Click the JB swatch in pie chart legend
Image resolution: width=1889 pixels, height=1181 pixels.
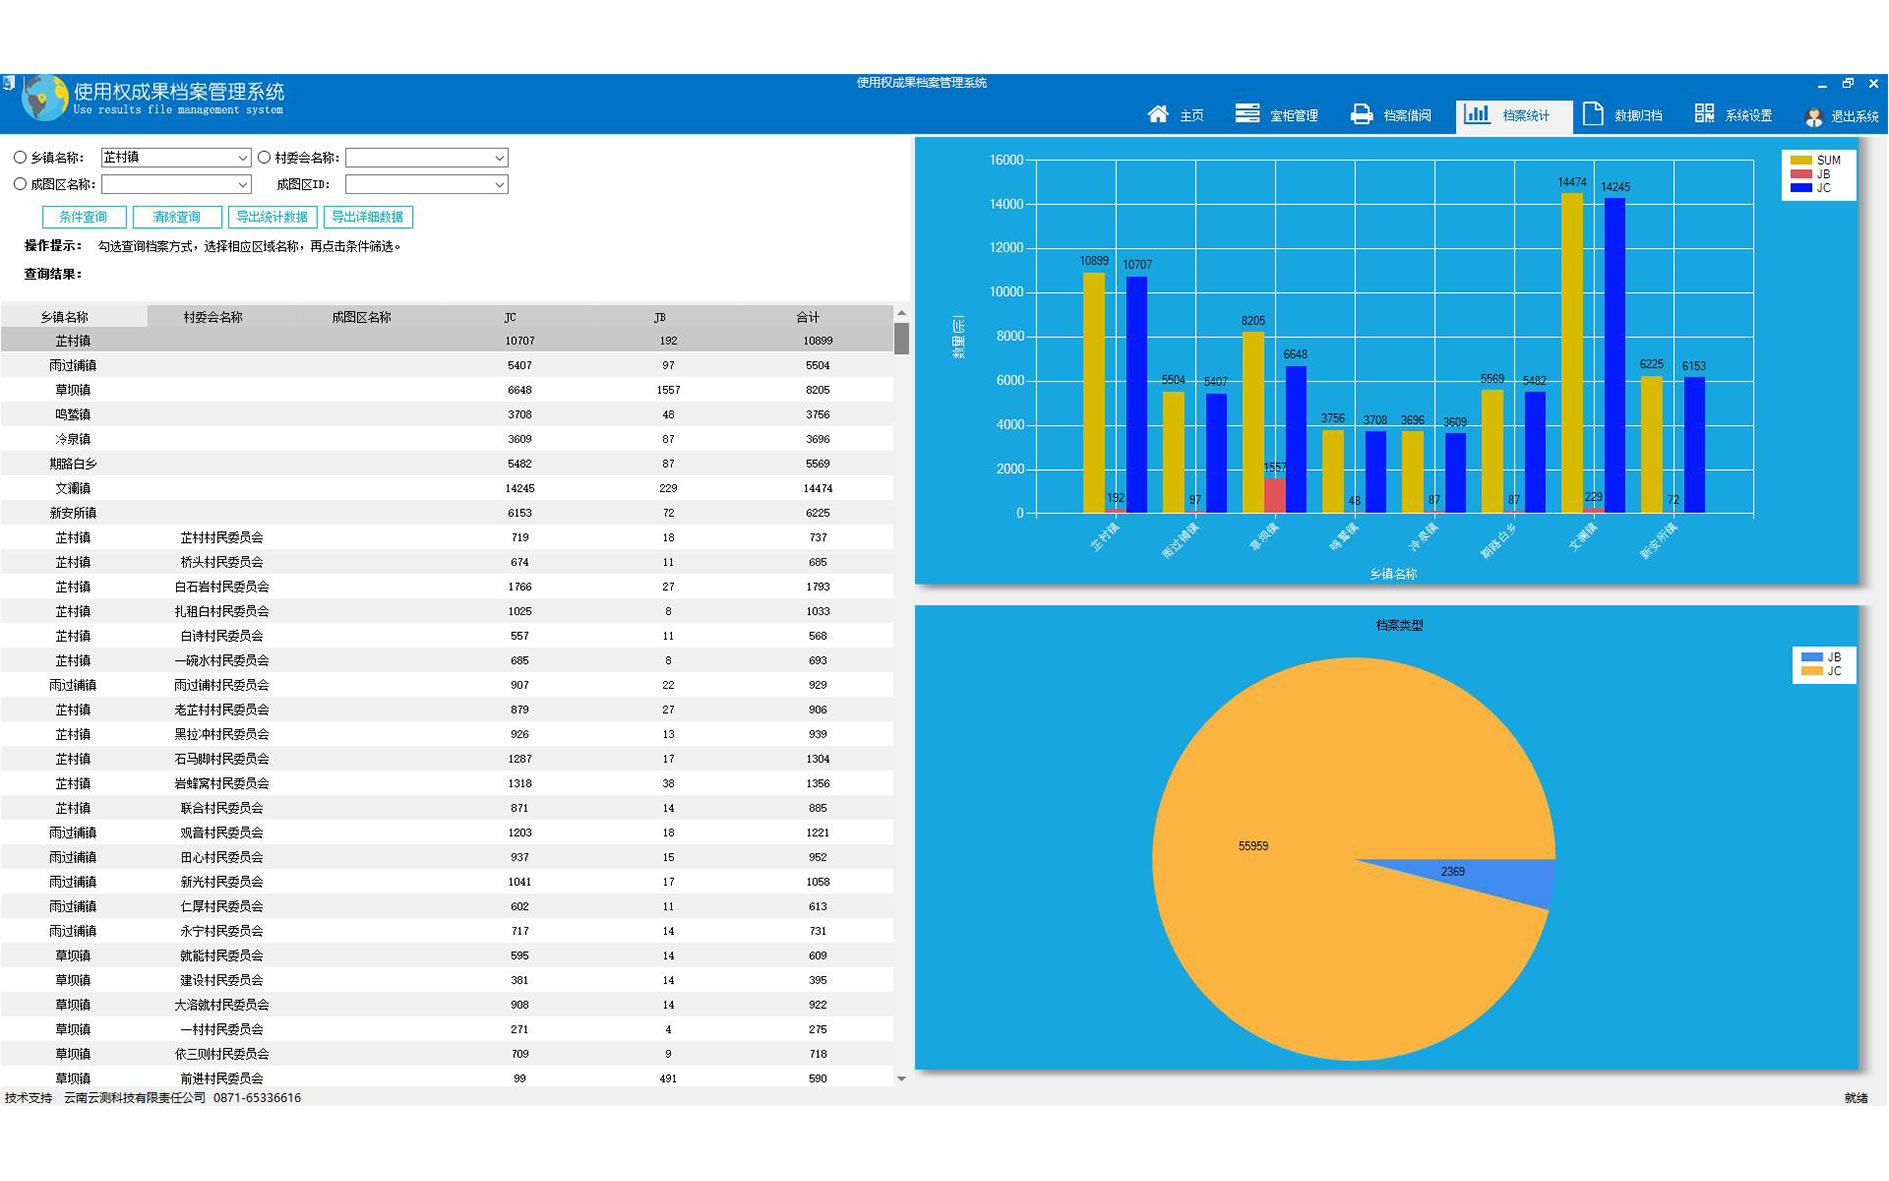[1811, 657]
